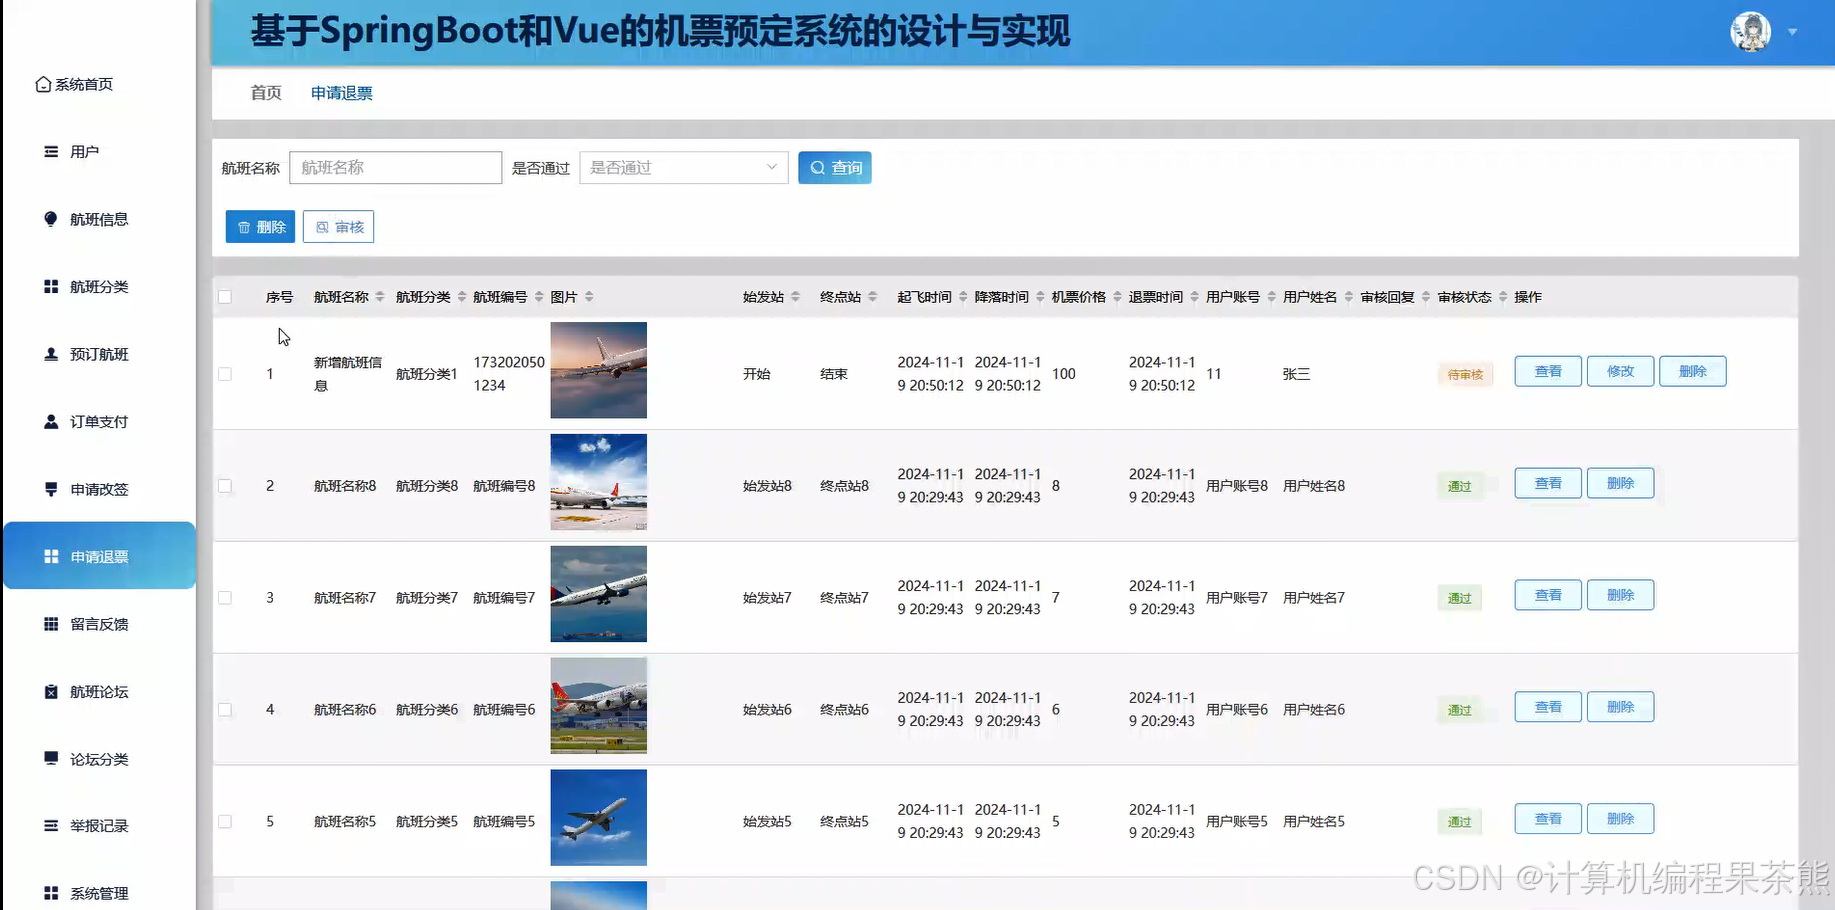Click the 申请退票 grid icon
This screenshot has height=910, width=1835.
[x=51, y=557]
